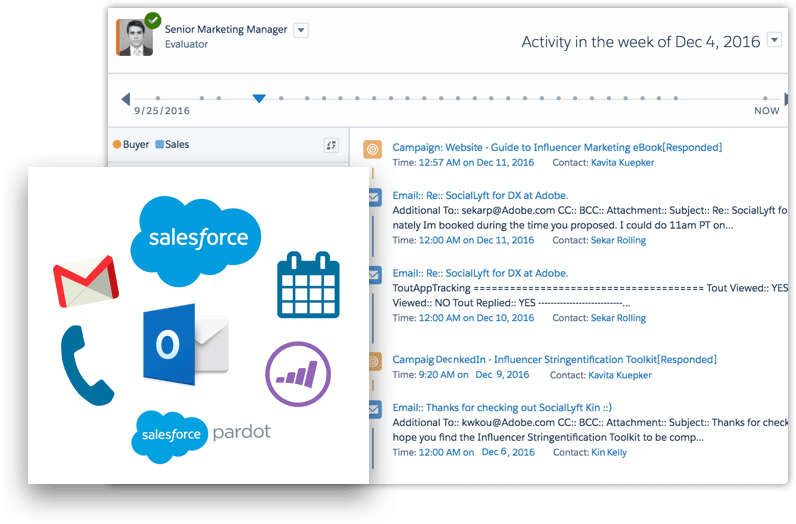Click the last timeline dot near NOW
This screenshot has width=796, height=524.
point(765,98)
